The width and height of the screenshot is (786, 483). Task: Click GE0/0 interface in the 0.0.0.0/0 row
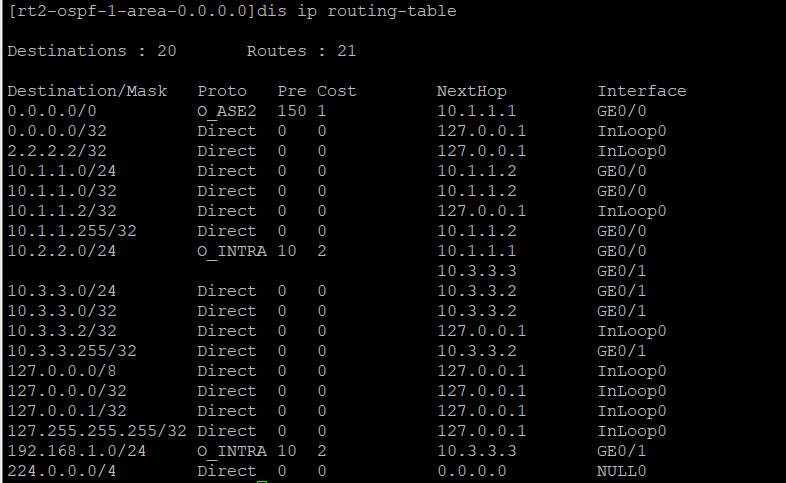pos(622,111)
